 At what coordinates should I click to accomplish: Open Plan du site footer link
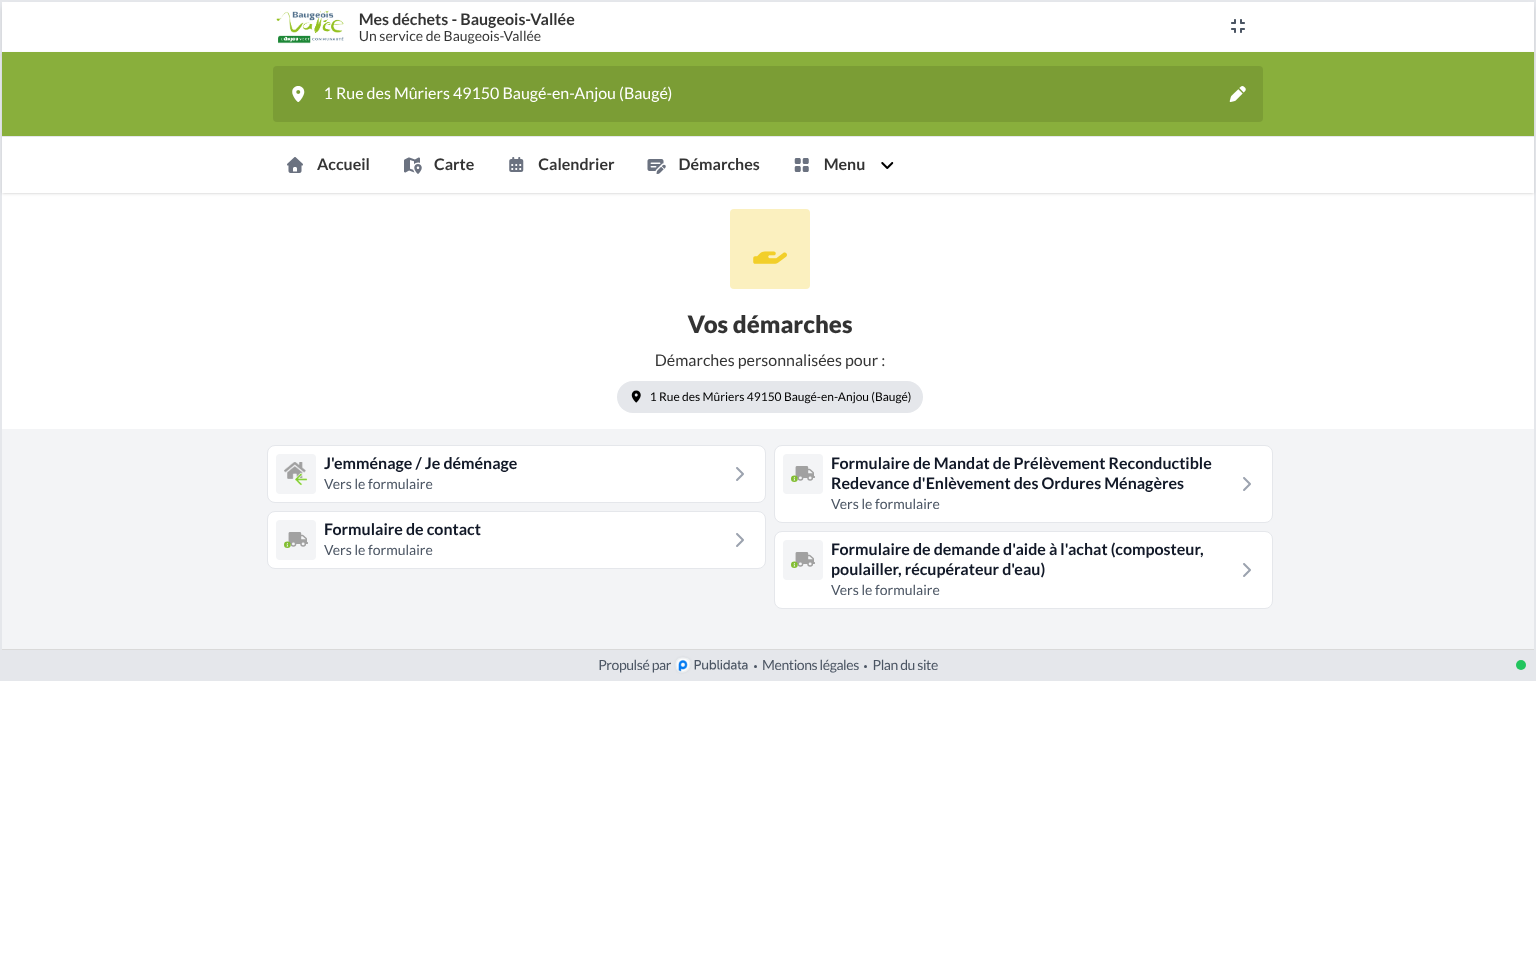click(905, 666)
